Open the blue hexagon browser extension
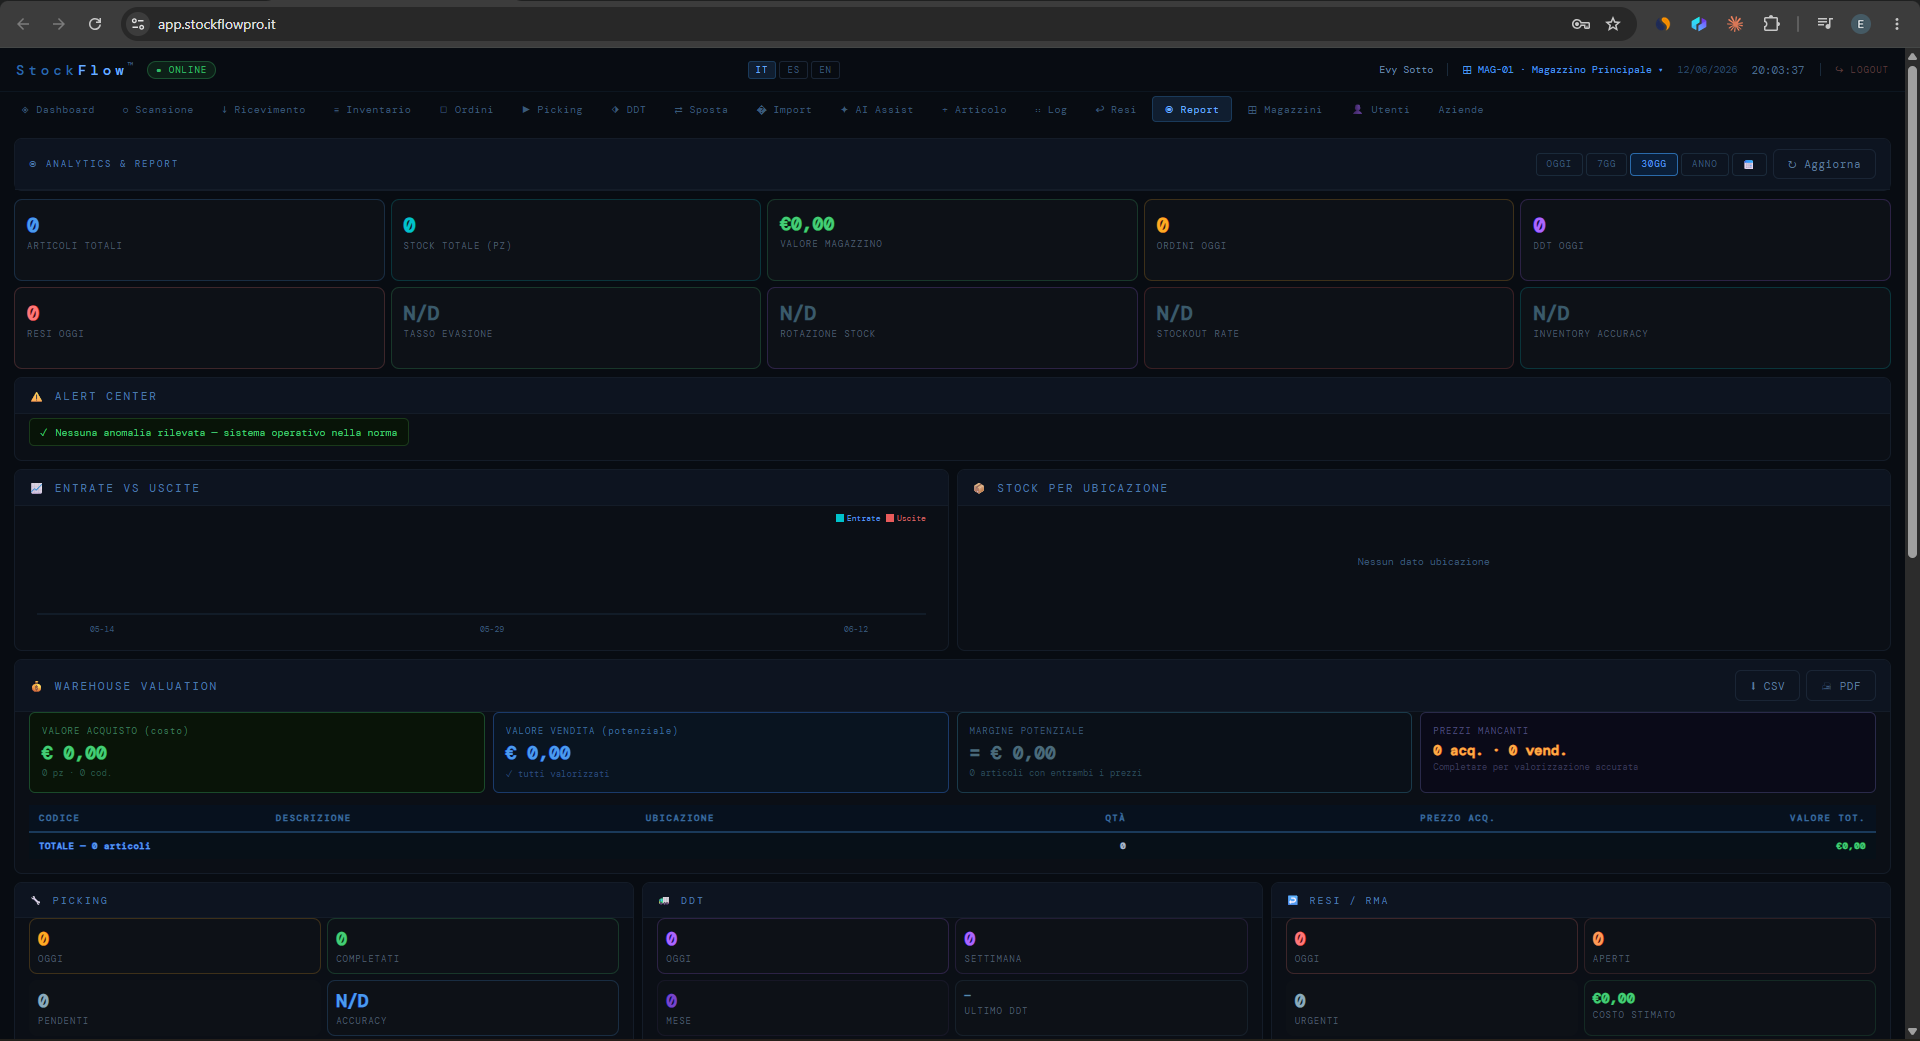The height and width of the screenshot is (1041, 1920). 1699,24
